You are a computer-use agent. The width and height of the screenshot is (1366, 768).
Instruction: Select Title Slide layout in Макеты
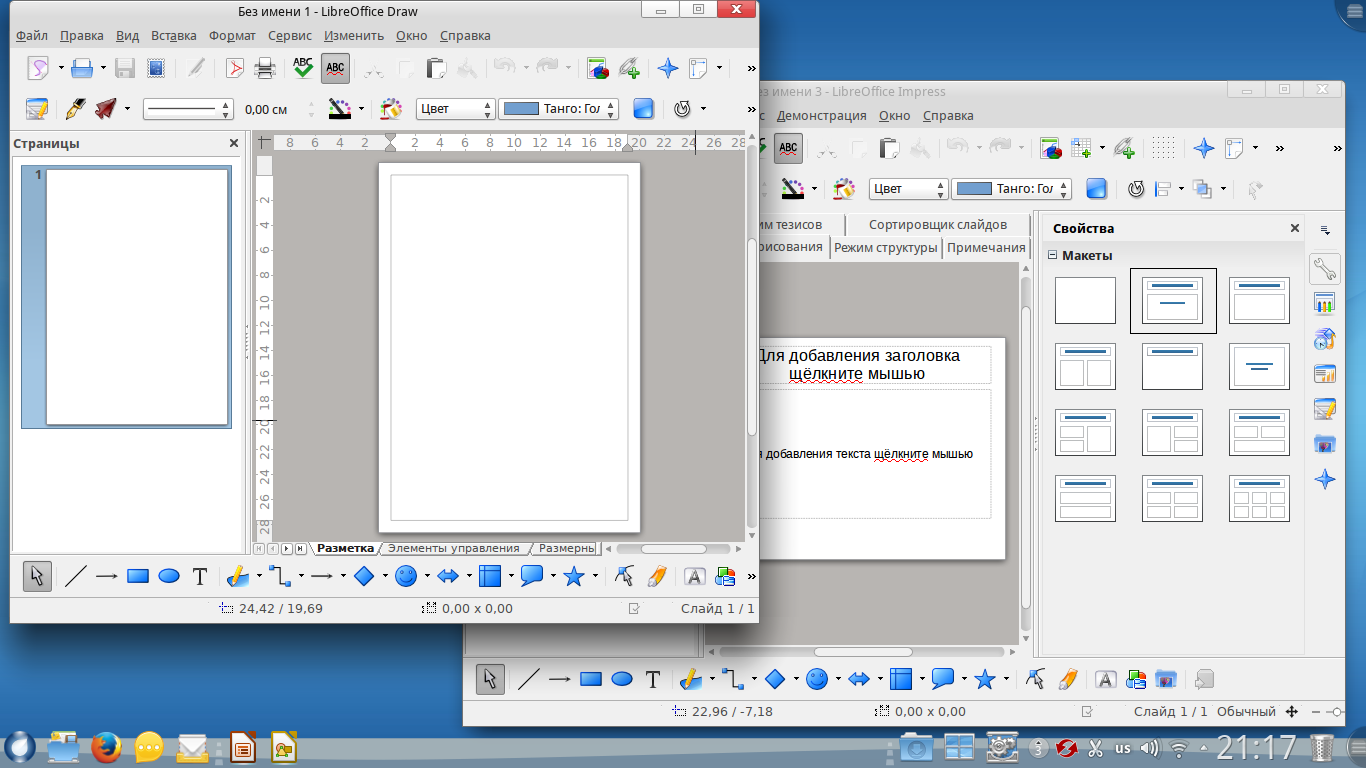[x=1172, y=300]
